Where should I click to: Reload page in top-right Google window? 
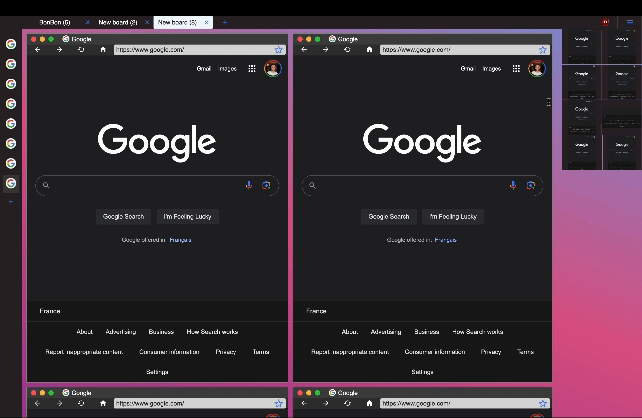[347, 50]
